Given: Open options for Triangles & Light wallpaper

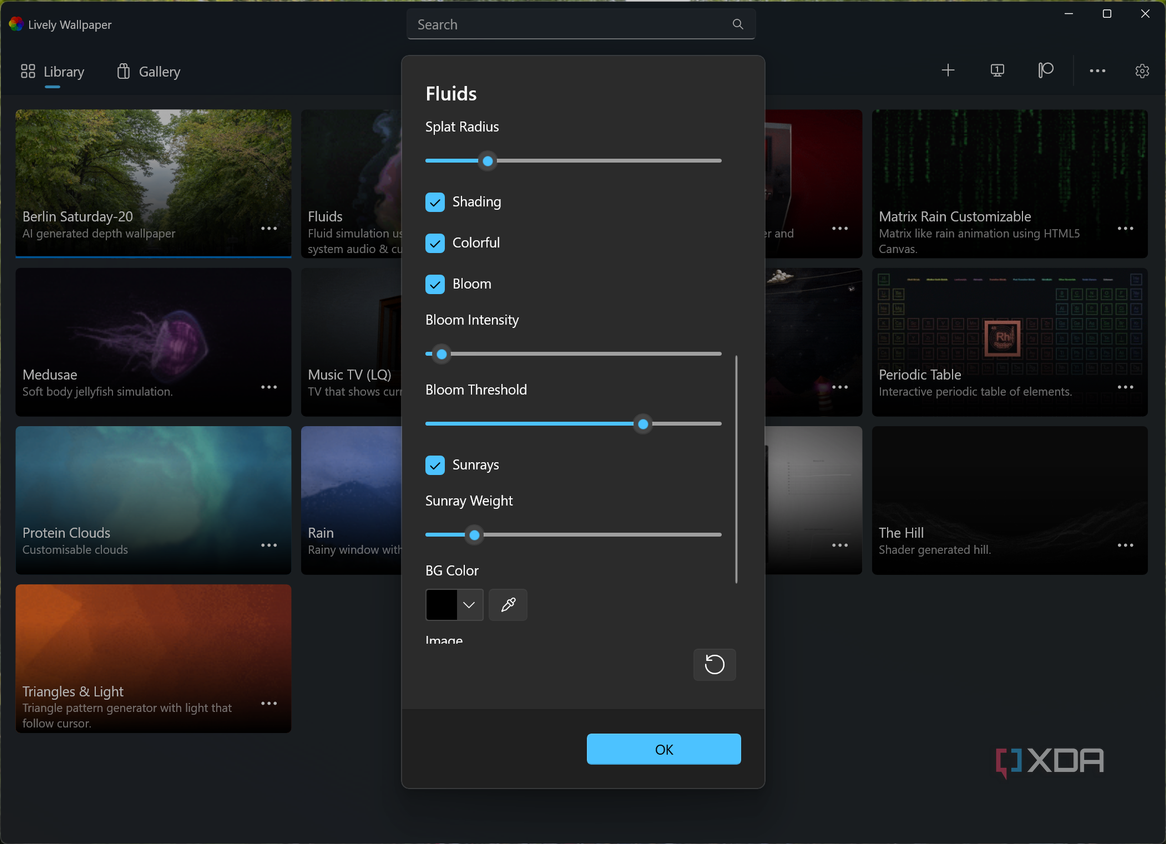Looking at the screenshot, I should [269, 703].
